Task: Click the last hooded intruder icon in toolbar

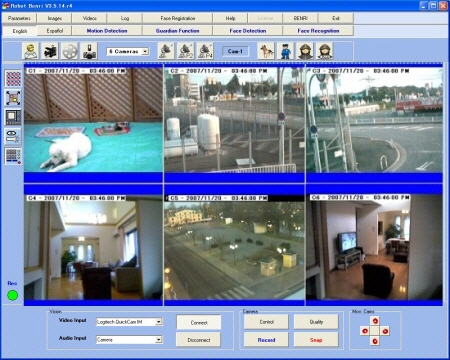Action: tap(325, 51)
